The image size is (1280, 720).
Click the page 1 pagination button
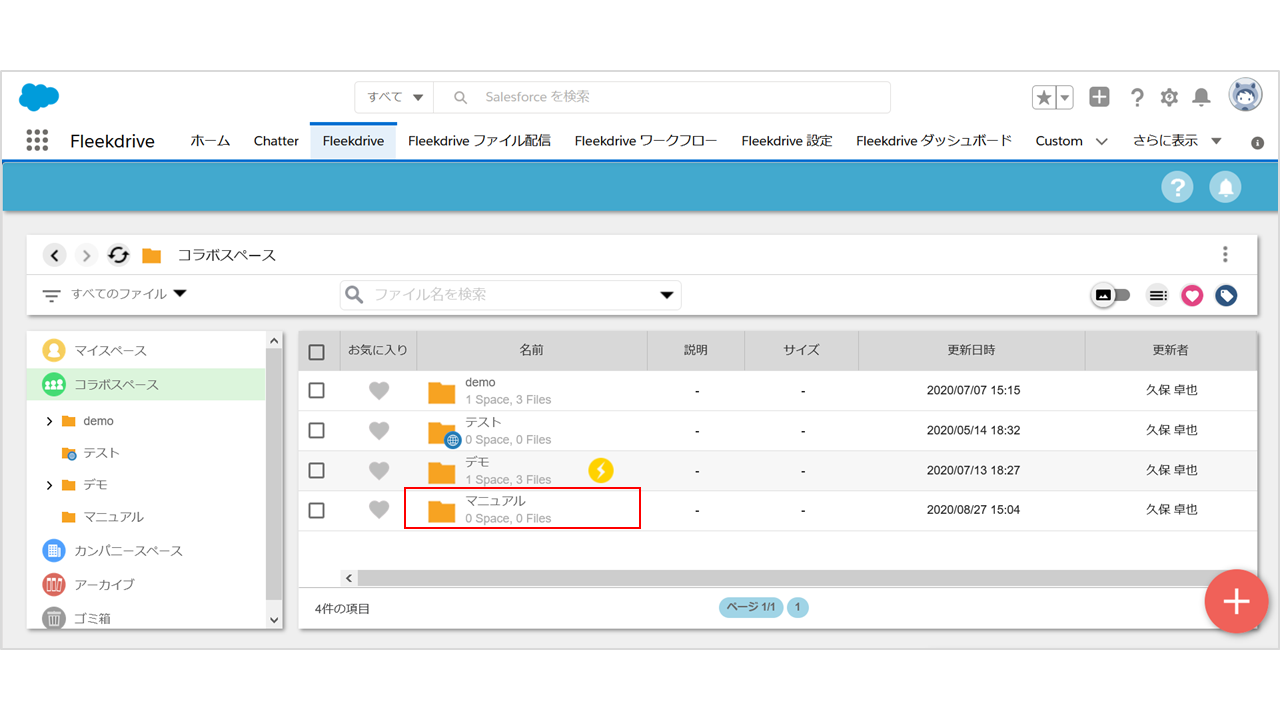[797, 607]
